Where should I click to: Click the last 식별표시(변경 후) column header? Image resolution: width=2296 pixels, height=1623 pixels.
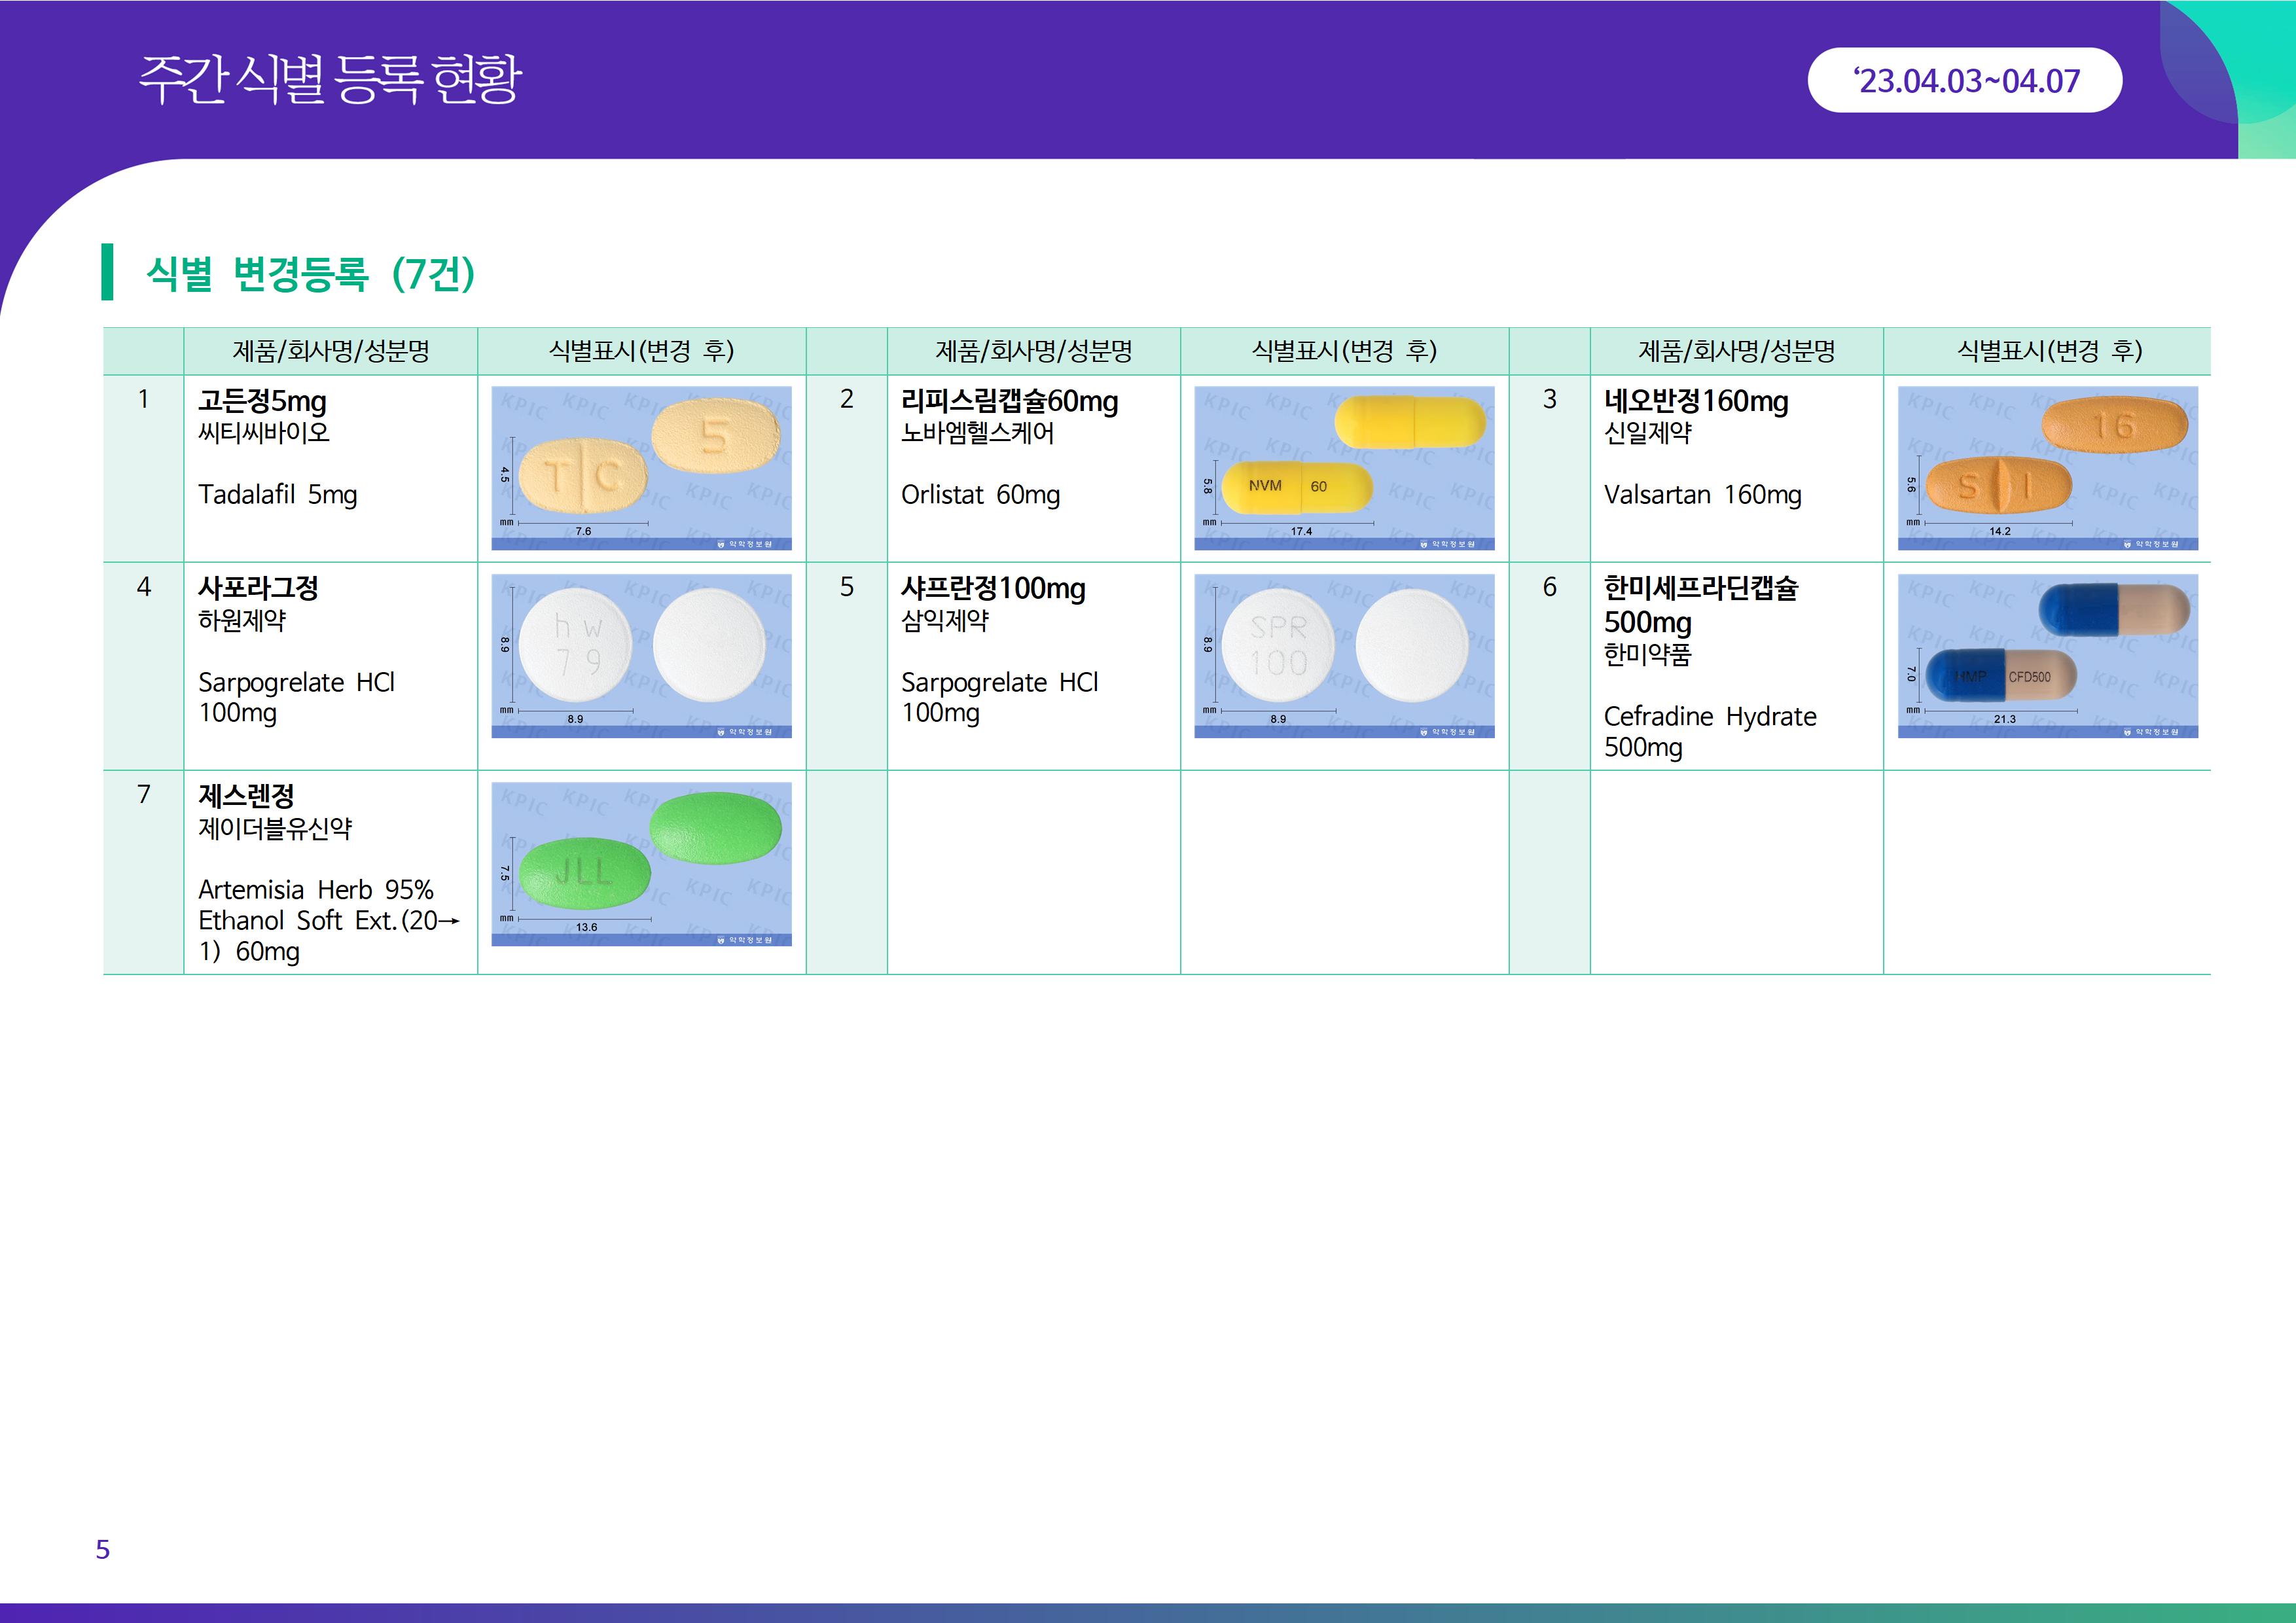click(2047, 351)
